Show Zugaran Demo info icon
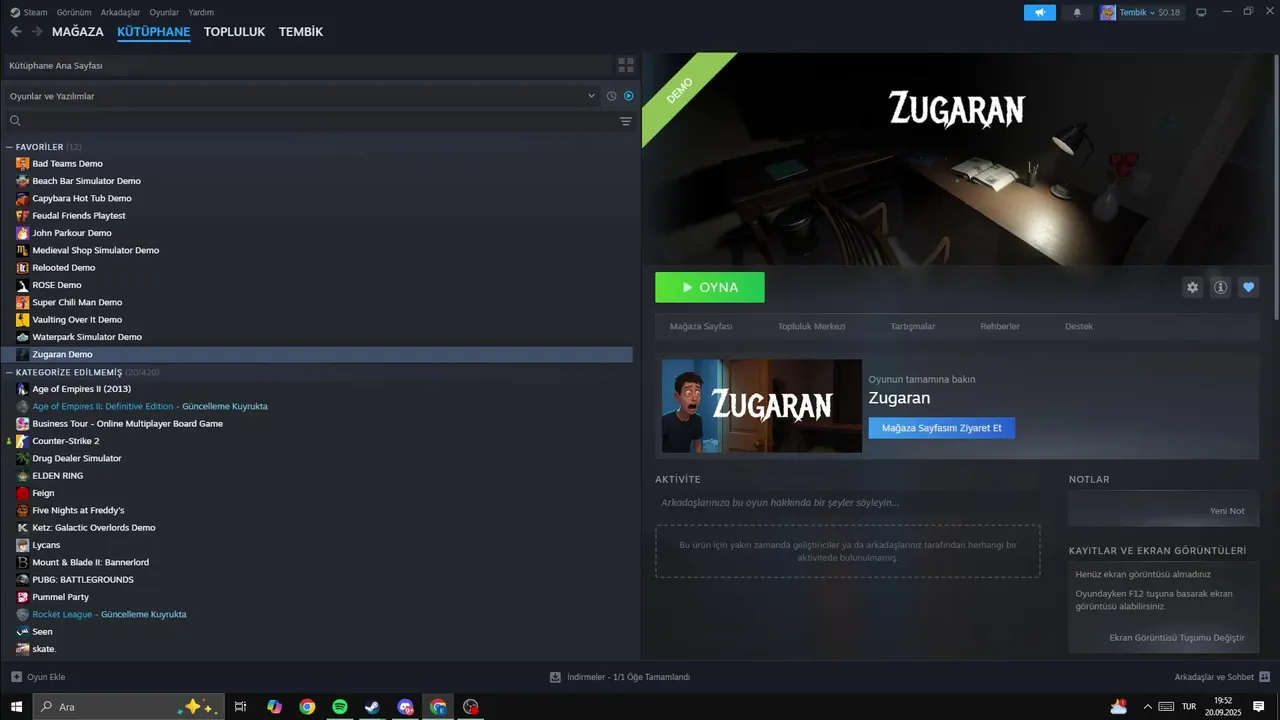Viewport: 1280px width, 720px height. pyautogui.click(x=1220, y=287)
